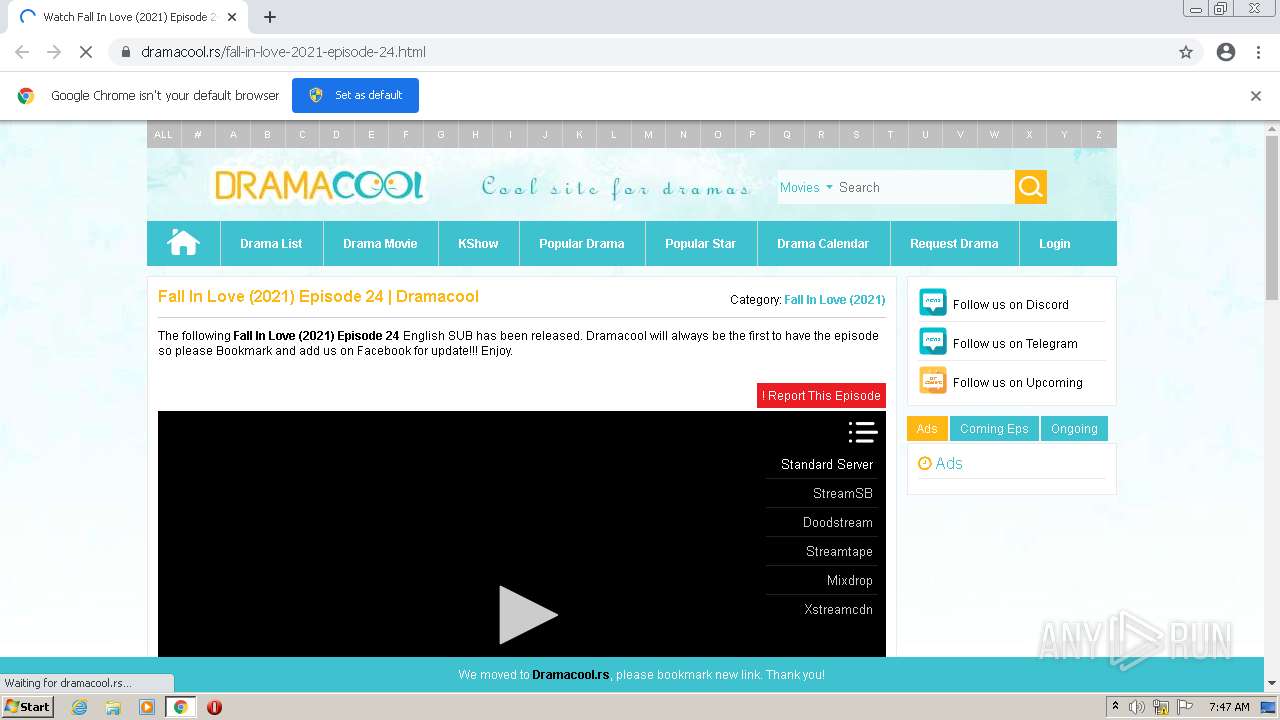View site security lock information
This screenshot has height=720, width=1280.
[x=126, y=52]
